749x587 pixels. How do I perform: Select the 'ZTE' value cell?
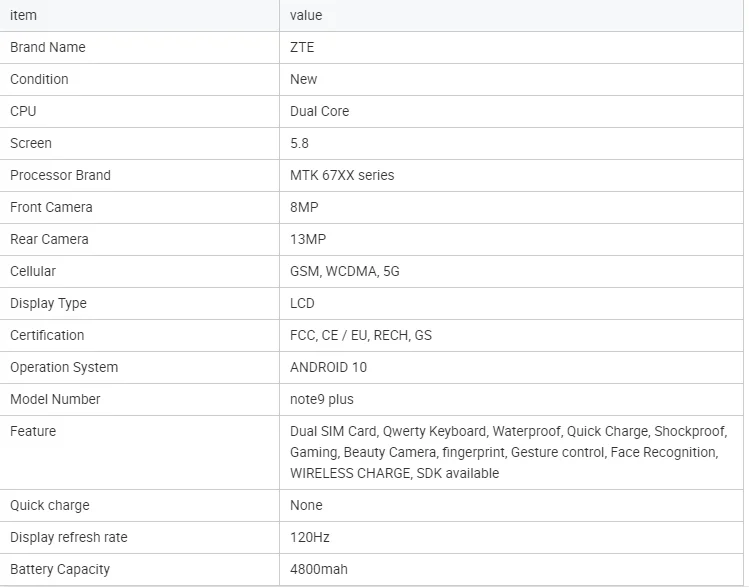[302, 47]
